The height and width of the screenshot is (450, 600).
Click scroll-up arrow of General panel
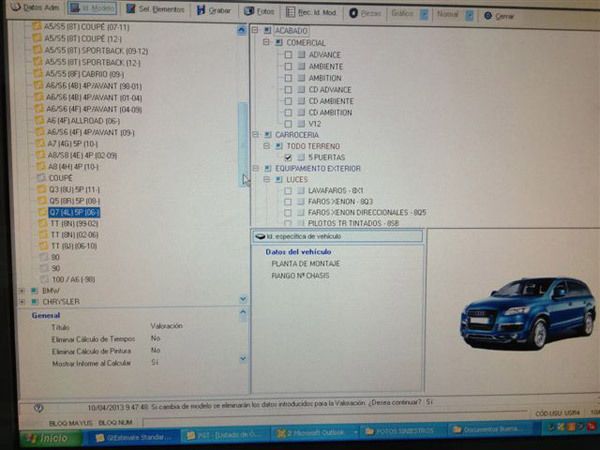[x=243, y=313]
